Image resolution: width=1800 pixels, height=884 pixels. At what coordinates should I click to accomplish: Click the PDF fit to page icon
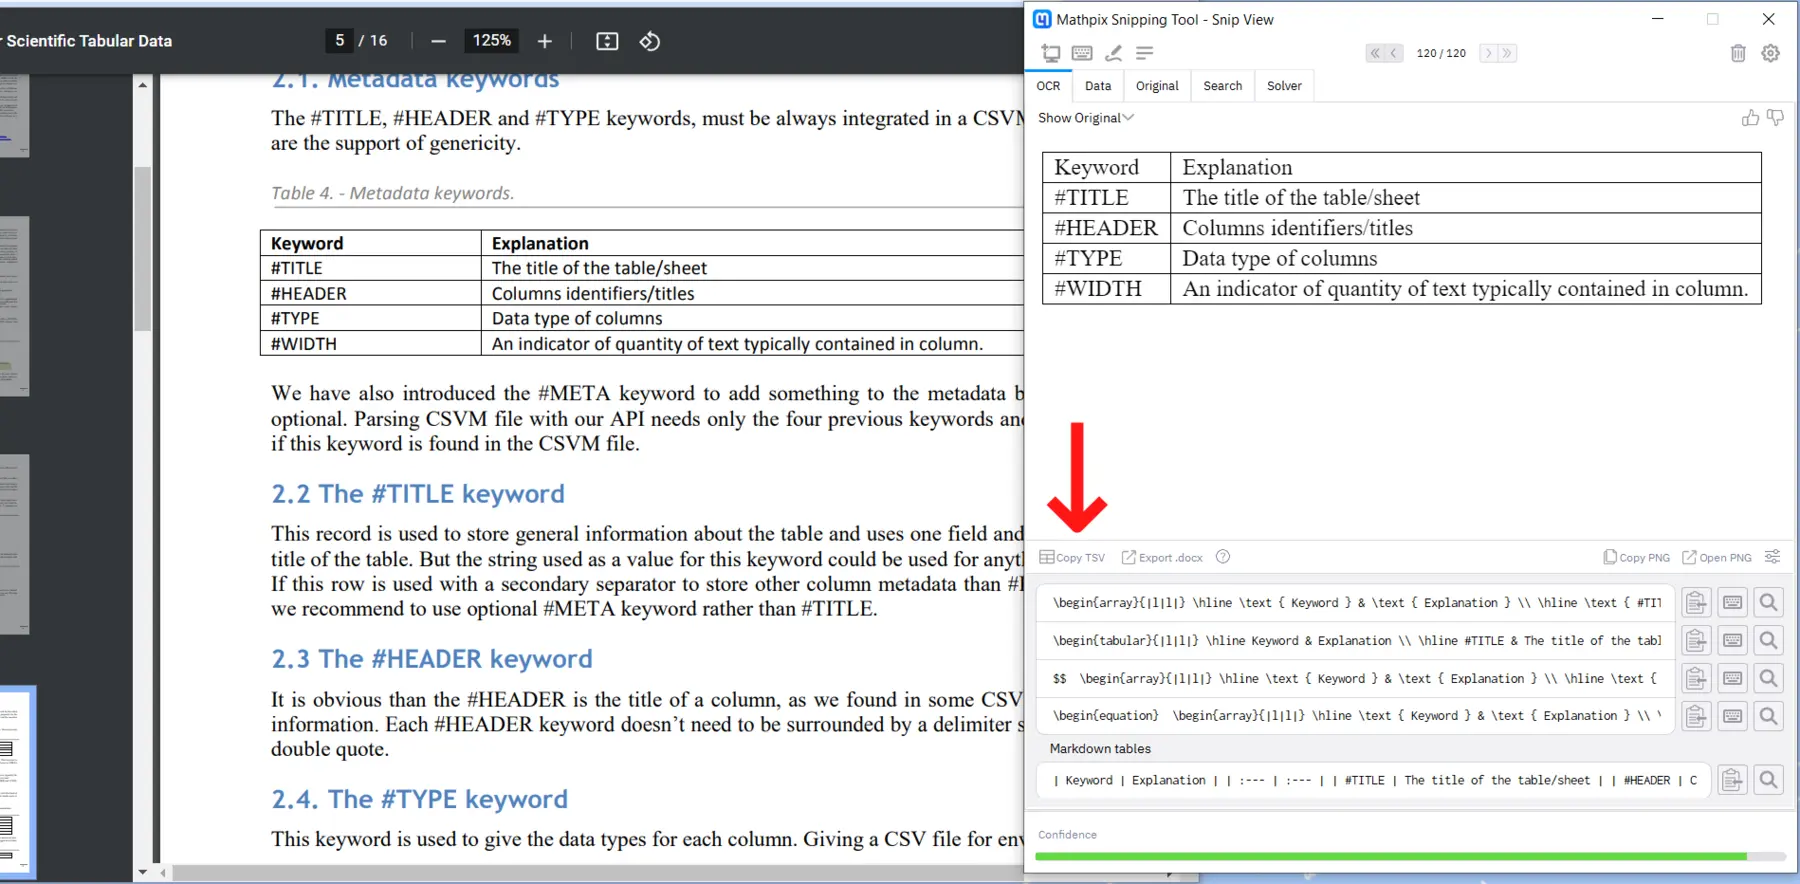pyautogui.click(x=607, y=41)
